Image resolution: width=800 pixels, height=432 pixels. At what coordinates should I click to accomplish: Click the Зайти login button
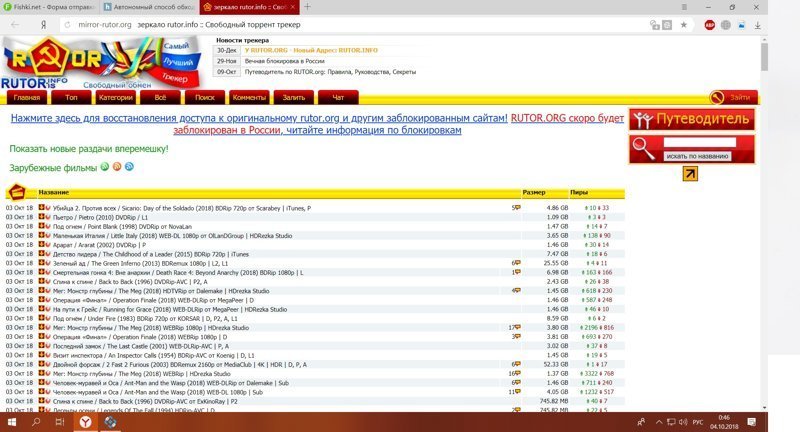pyautogui.click(x=733, y=97)
